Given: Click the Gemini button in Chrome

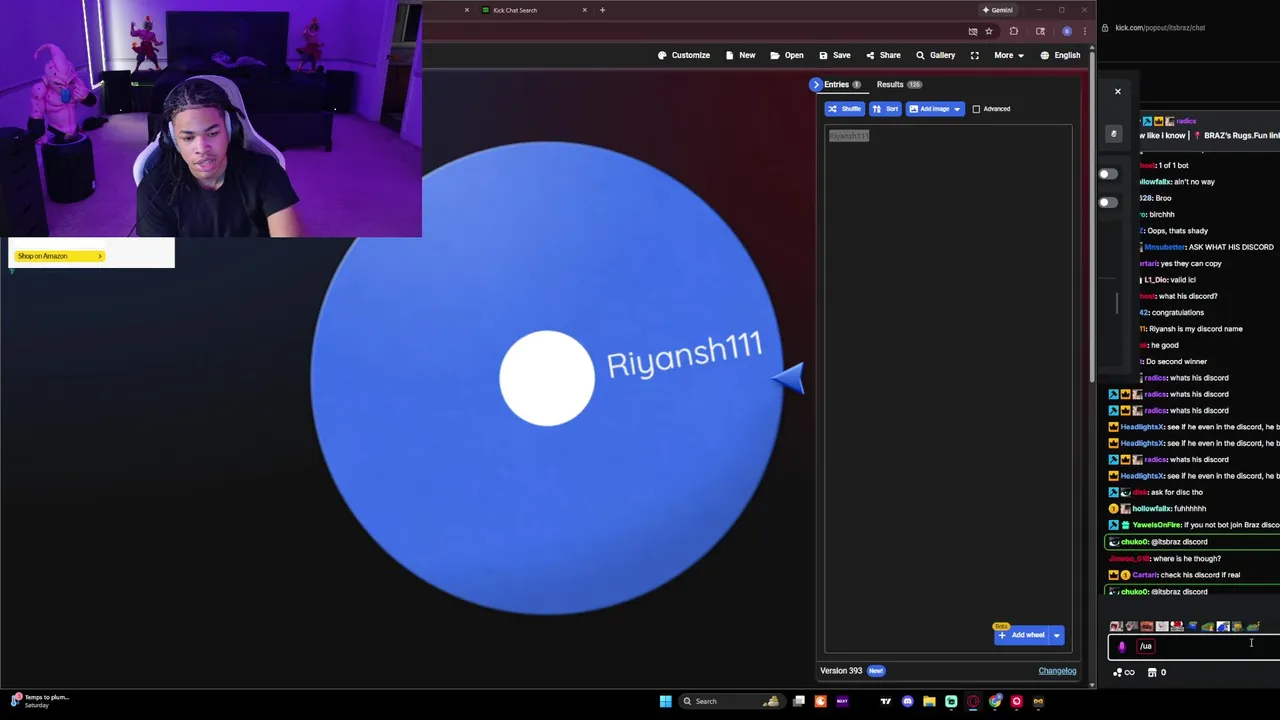Looking at the screenshot, I should (998, 10).
